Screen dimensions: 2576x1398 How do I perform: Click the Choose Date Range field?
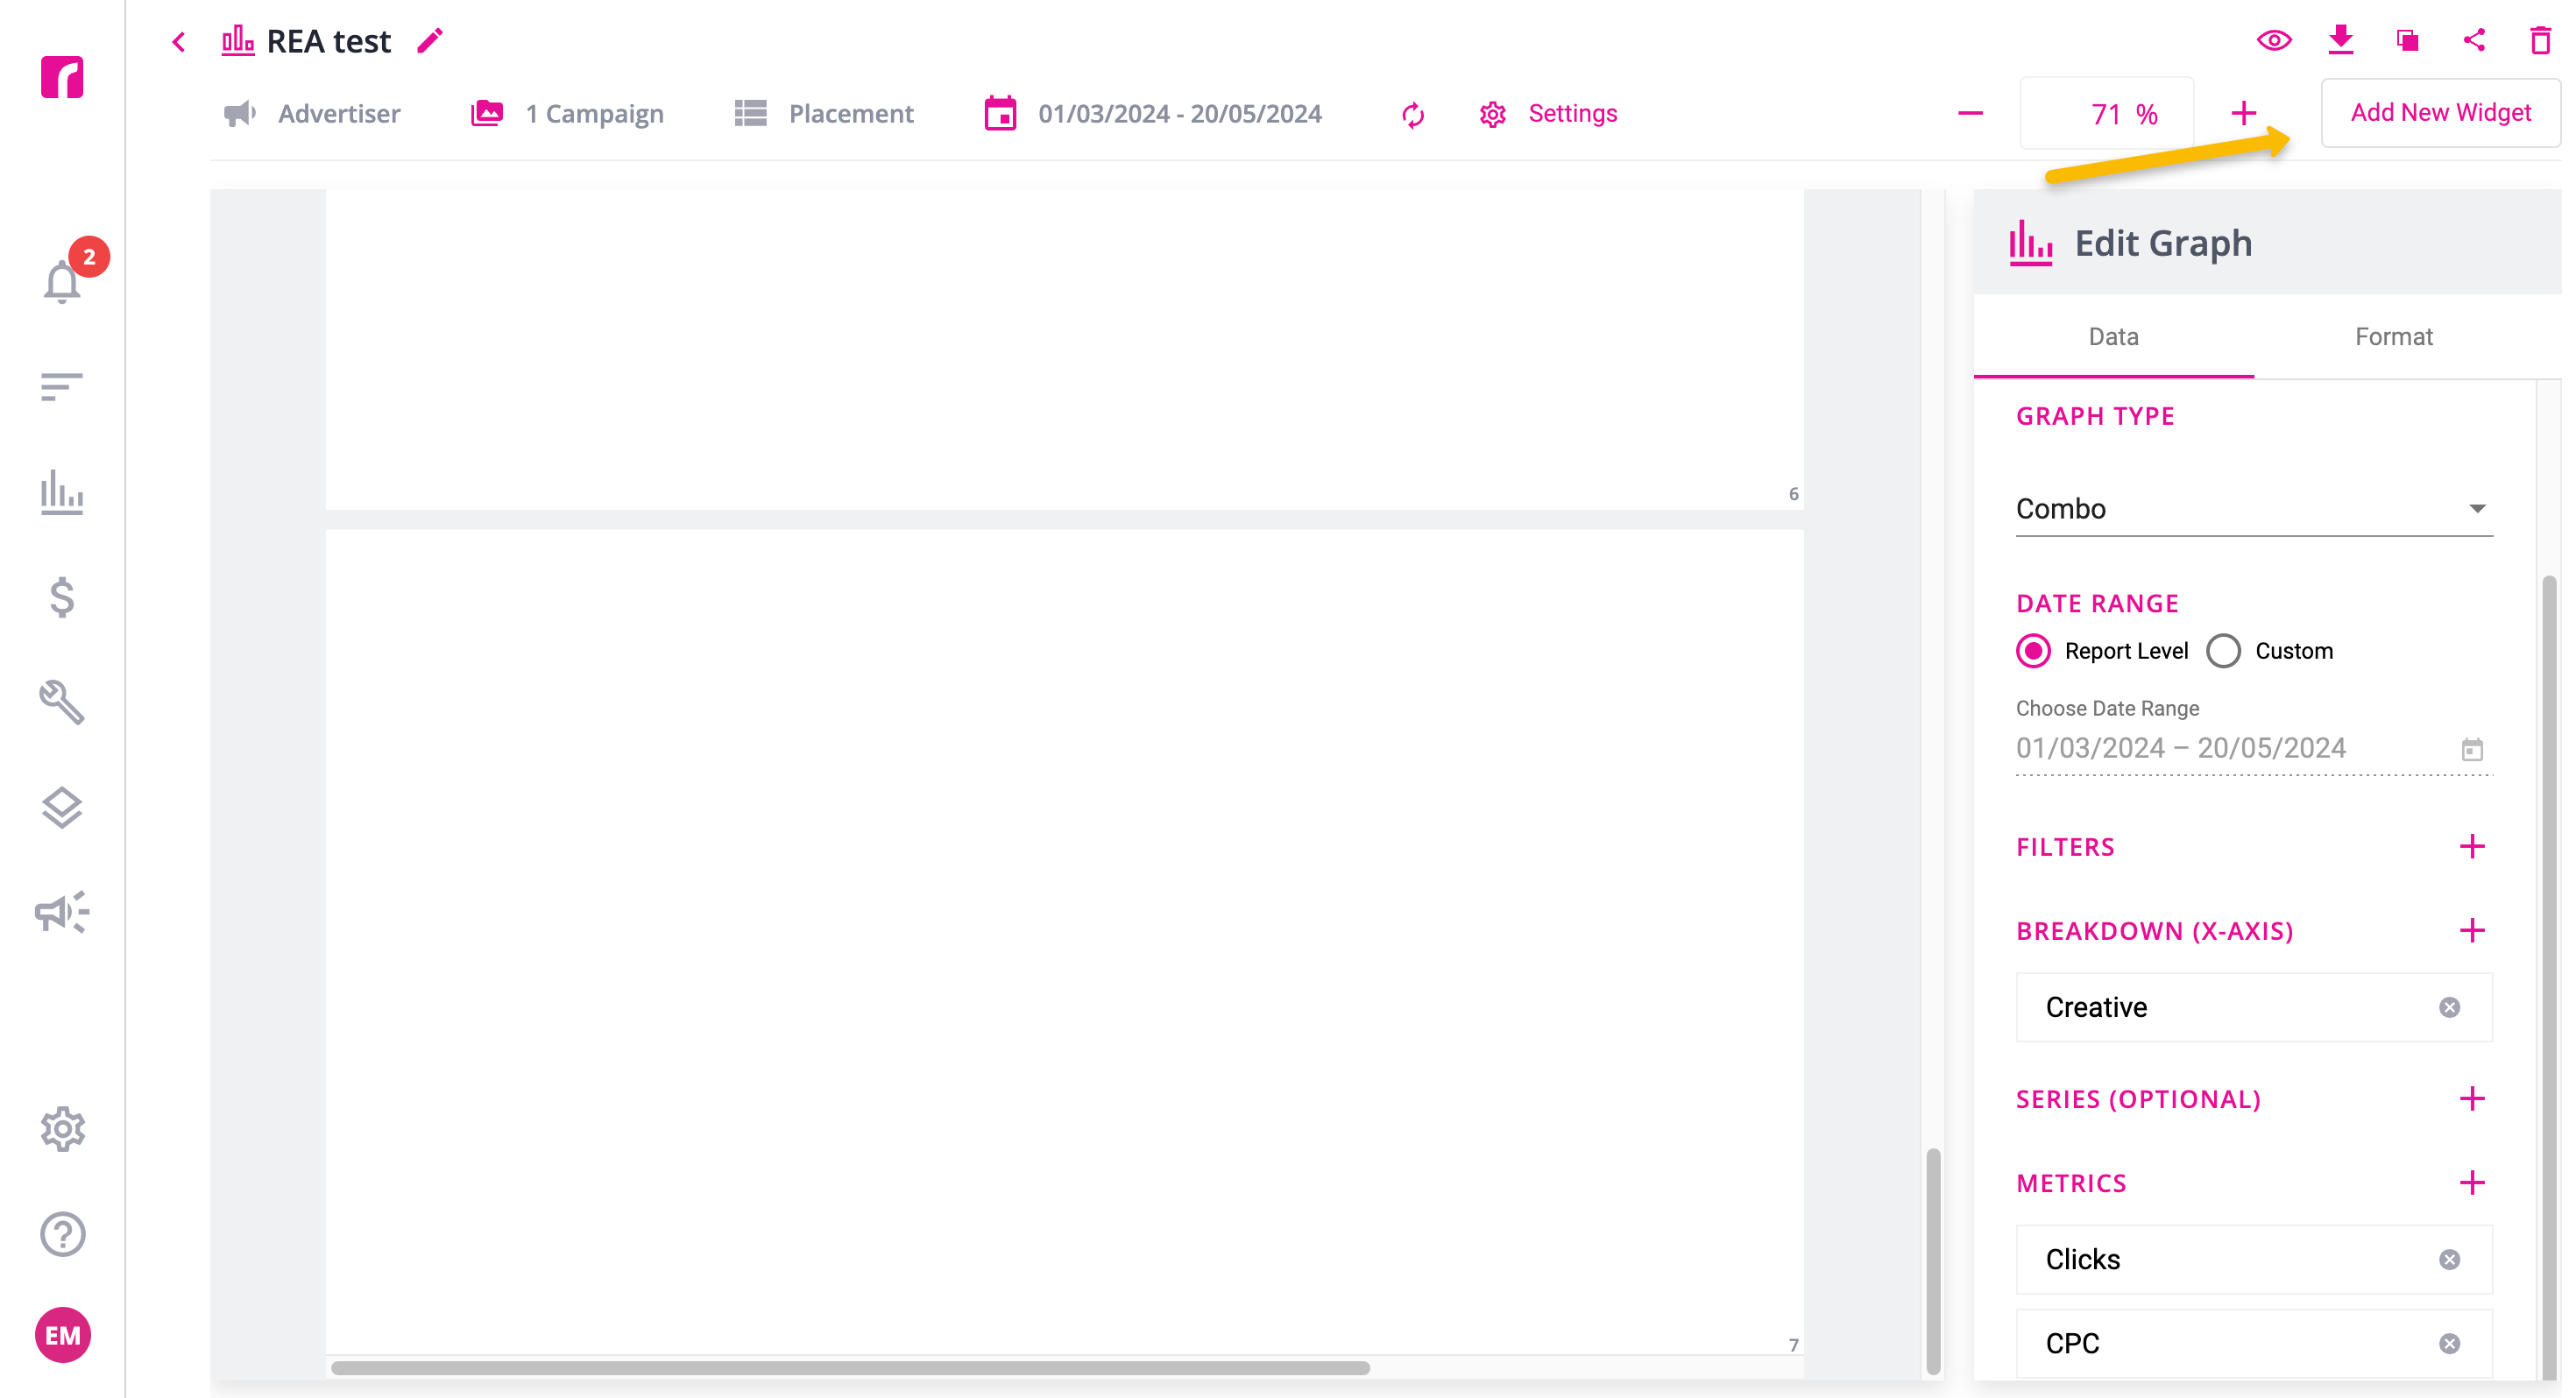click(x=2254, y=748)
